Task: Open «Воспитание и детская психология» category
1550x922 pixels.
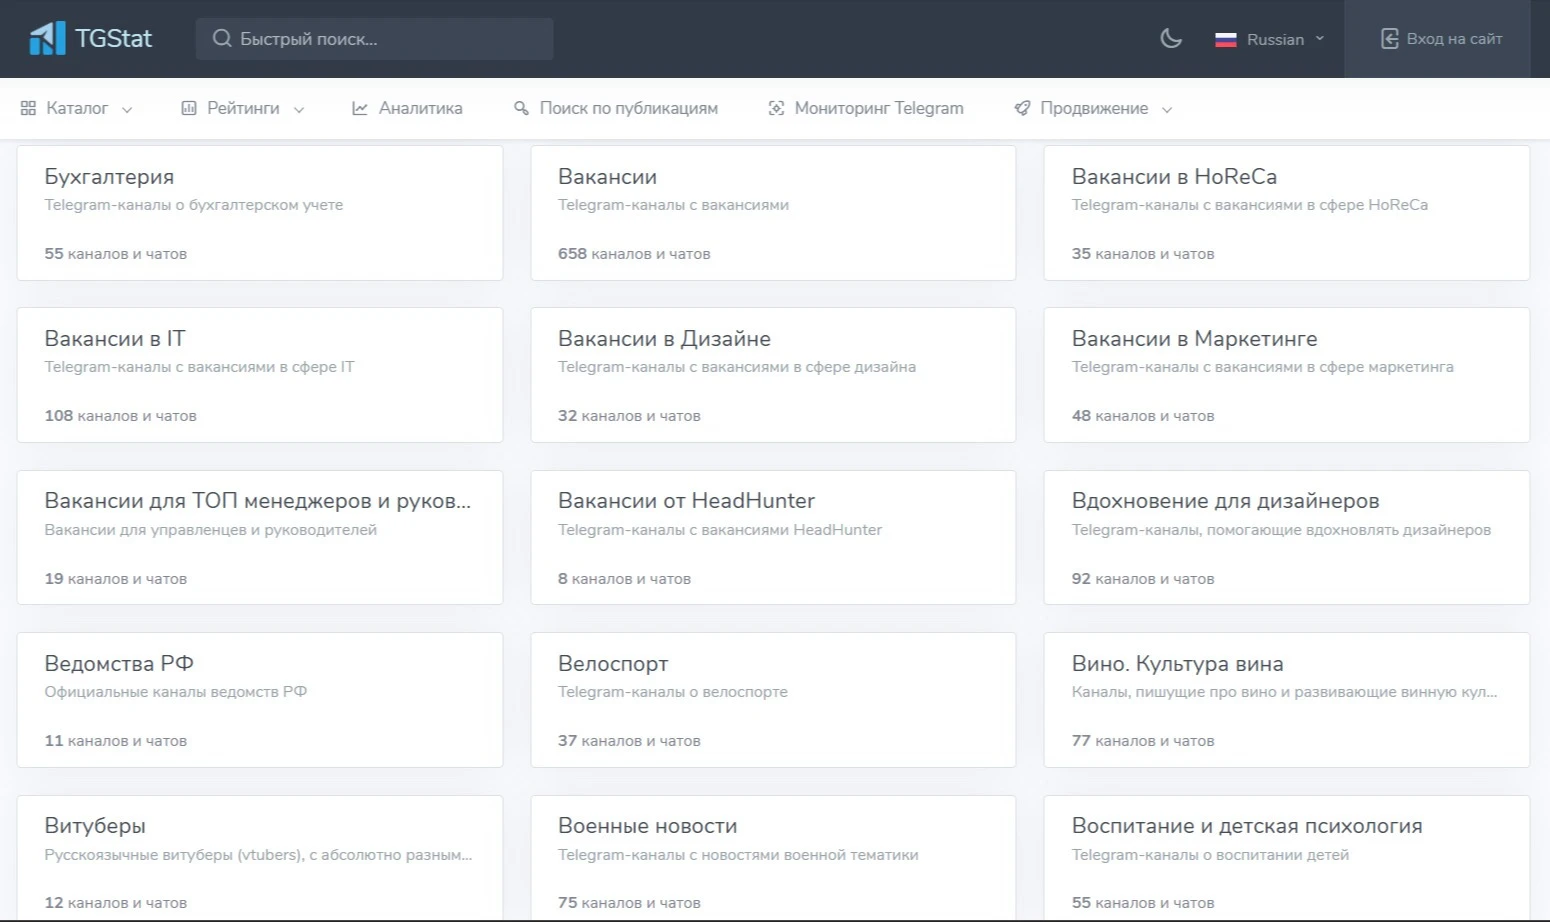Action: [x=1286, y=858]
